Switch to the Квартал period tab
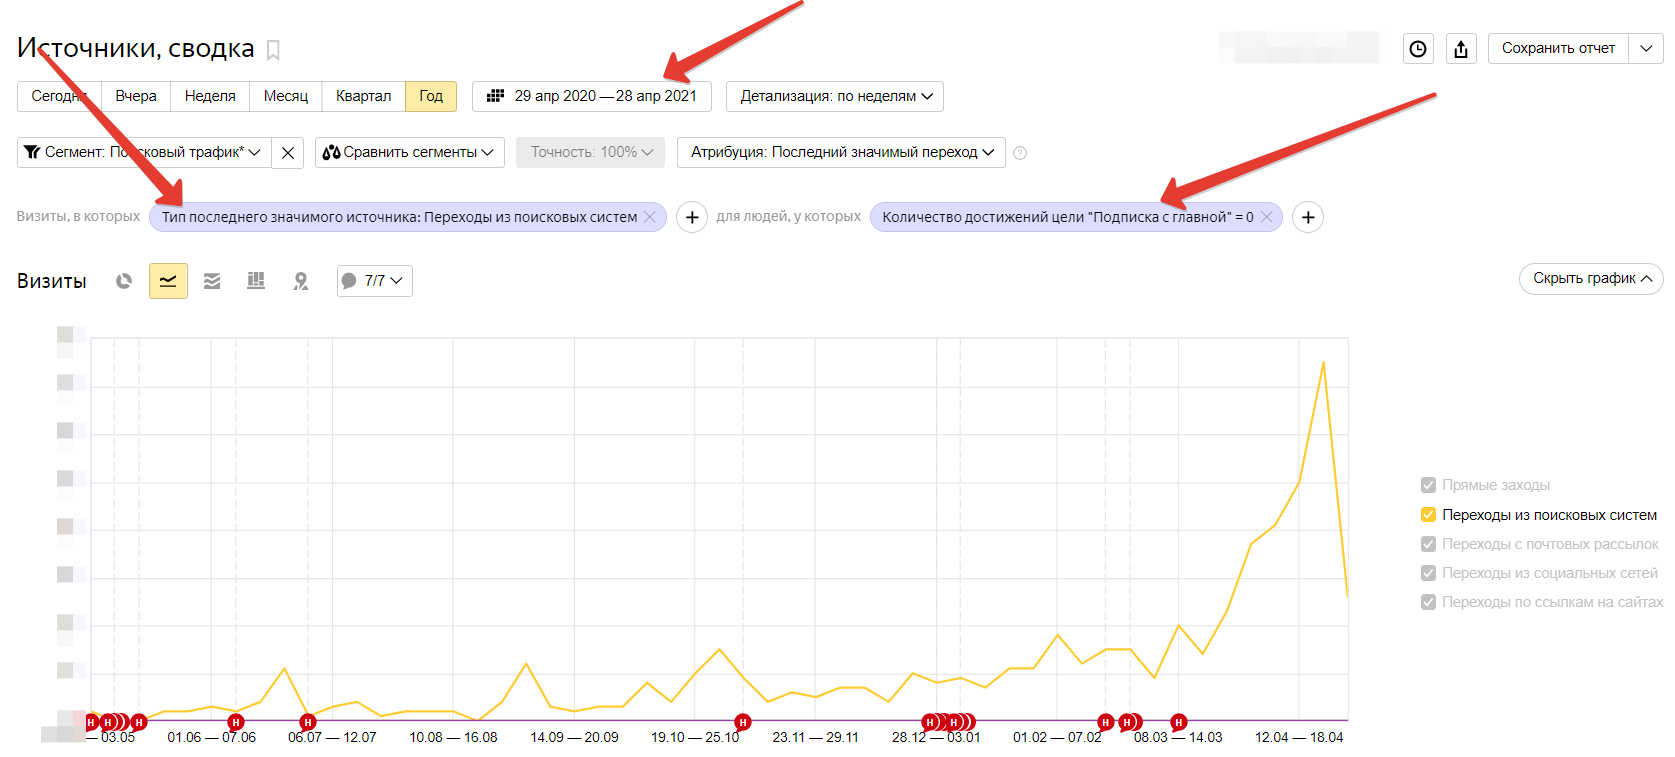Image resolution: width=1675 pixels, height=757 pixels. pyautogui.click(x=363, y=96)
